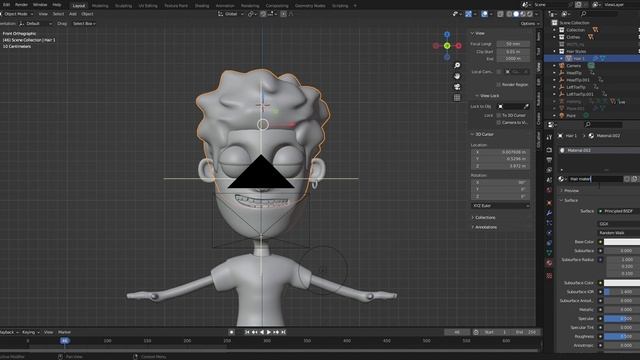Switch to the Sculpting workspace tab

tap(123, 6)
